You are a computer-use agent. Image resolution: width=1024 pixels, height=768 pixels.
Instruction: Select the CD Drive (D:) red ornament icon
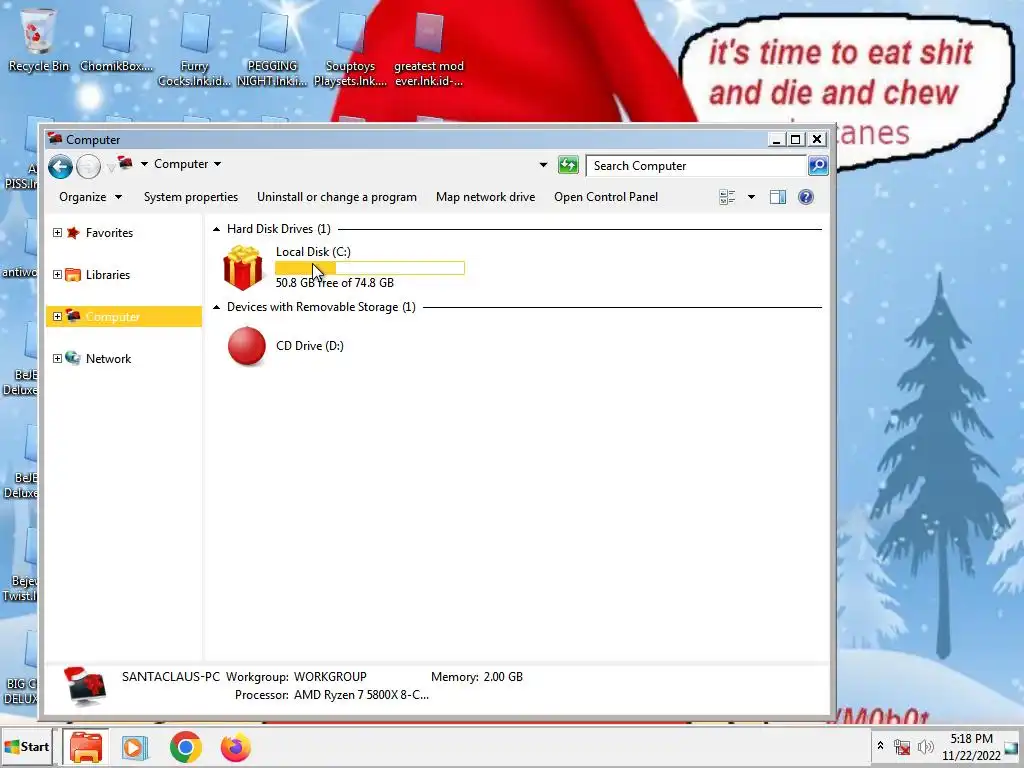[x=246, y=346]
